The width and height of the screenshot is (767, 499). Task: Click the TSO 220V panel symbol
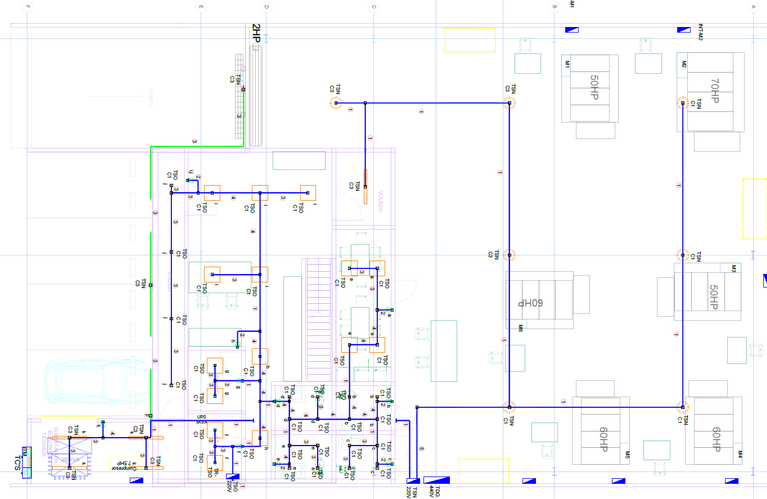point(233,476)
